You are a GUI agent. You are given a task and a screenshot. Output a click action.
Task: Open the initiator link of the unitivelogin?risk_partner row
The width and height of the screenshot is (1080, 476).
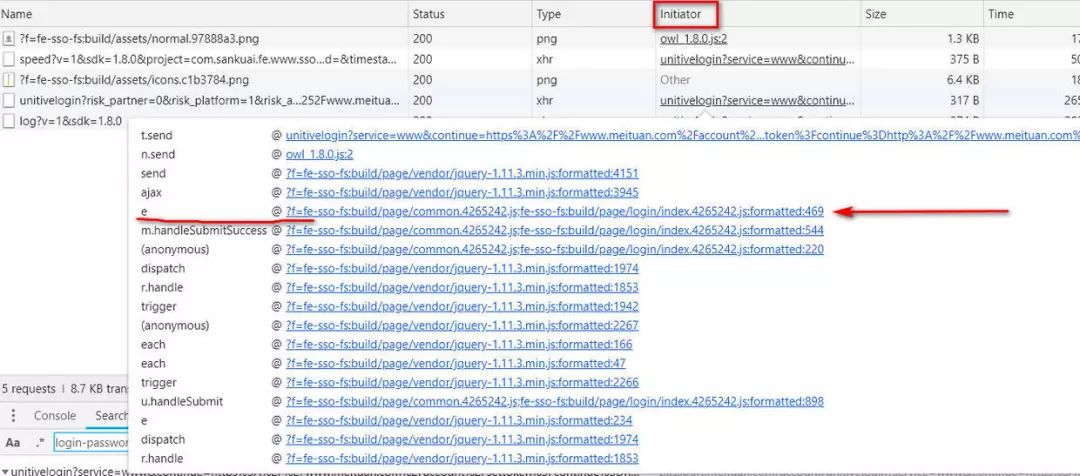[758, 101]
